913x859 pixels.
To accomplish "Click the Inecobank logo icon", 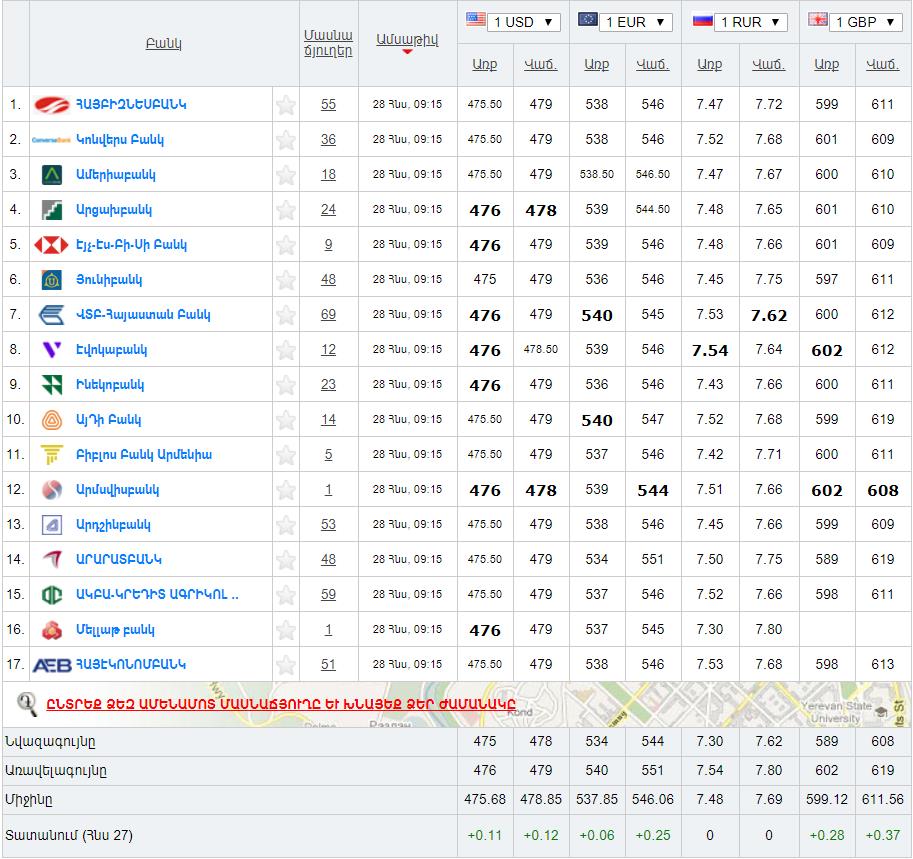I will click(52, 385).
